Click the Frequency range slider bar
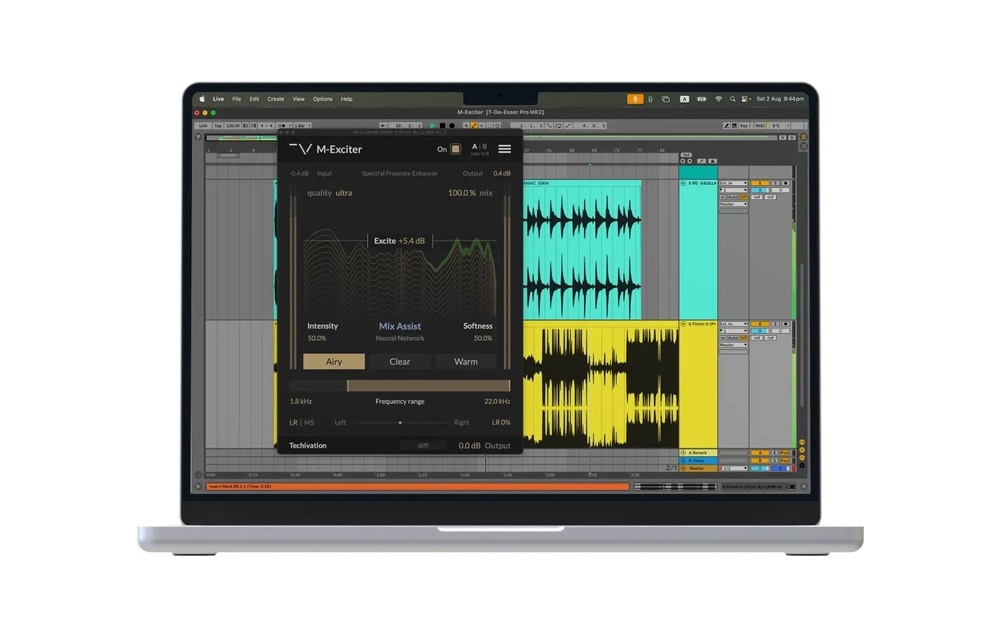Screen dimensions: 1000x635 click(400, 386)
